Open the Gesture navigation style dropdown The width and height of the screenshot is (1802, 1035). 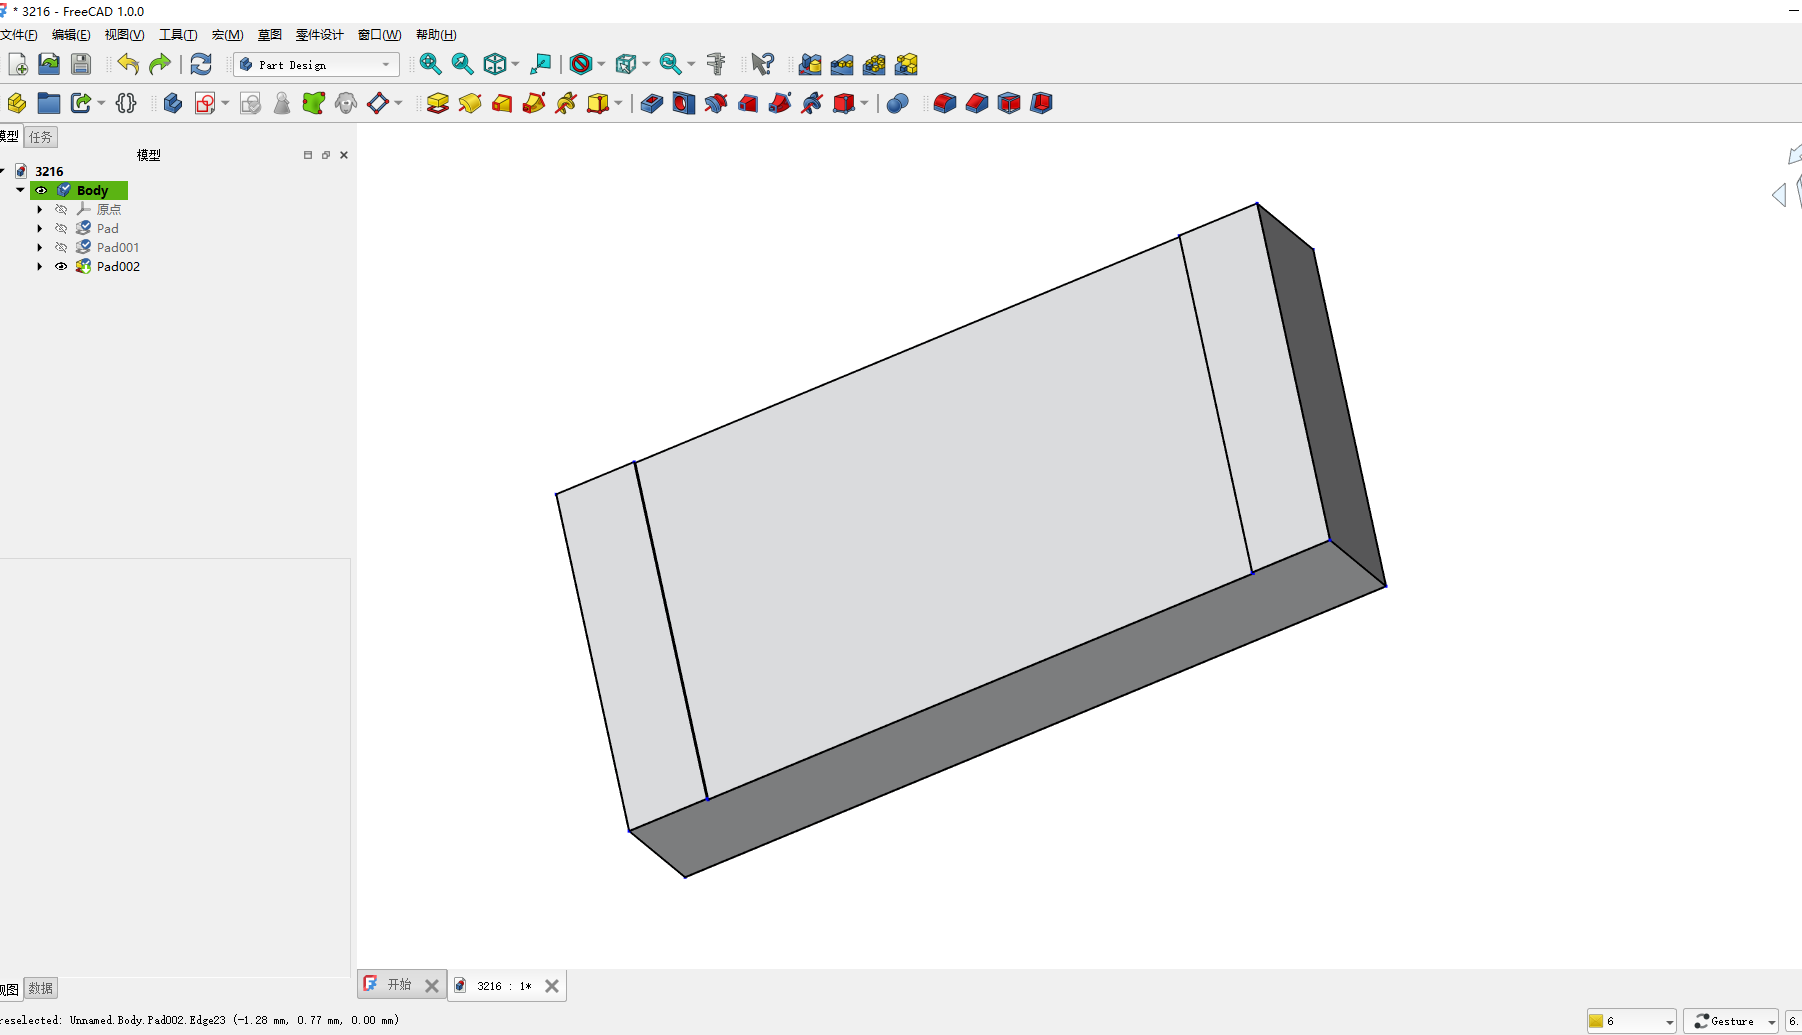click(x=1731, y=1021)
